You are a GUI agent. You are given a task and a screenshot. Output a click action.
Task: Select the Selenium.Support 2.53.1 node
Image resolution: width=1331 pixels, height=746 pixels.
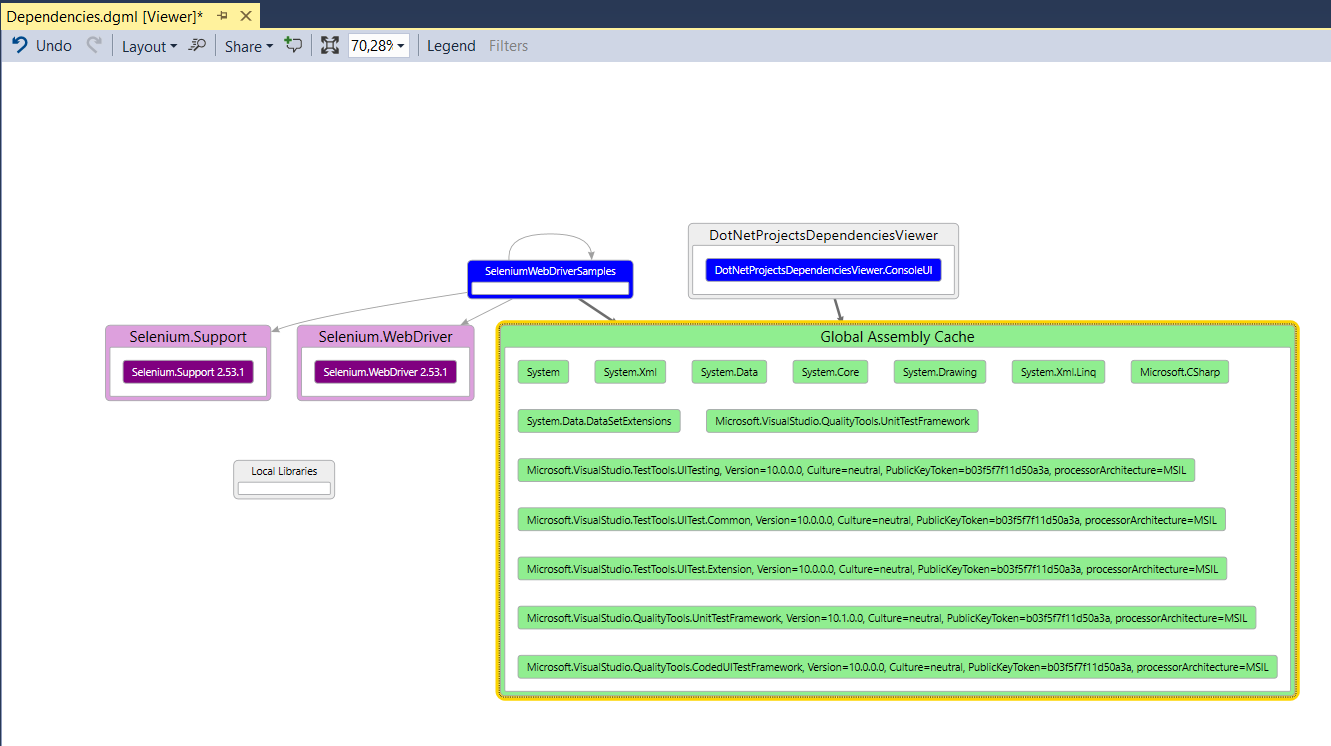[188, 372]
